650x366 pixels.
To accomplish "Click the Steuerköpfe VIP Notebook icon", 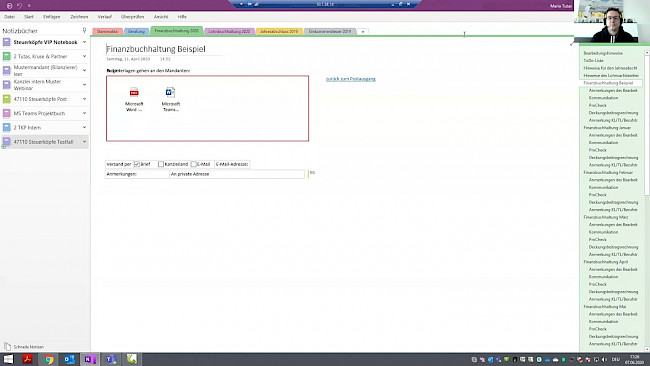I will coord(7,42).
